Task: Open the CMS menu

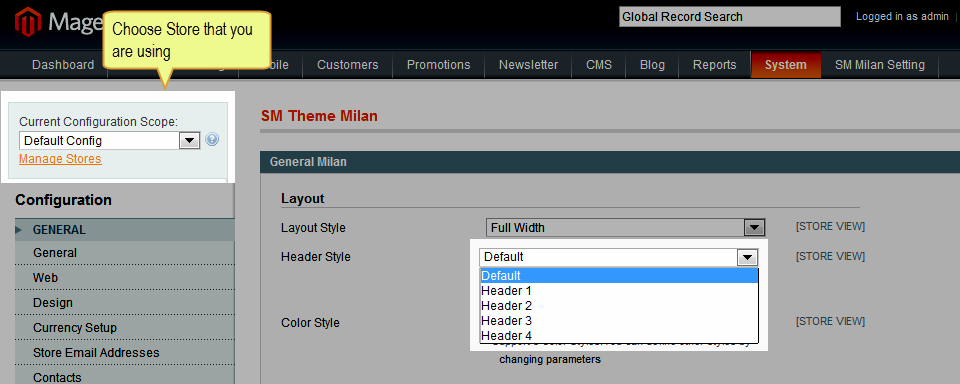Action: [599, 65]
